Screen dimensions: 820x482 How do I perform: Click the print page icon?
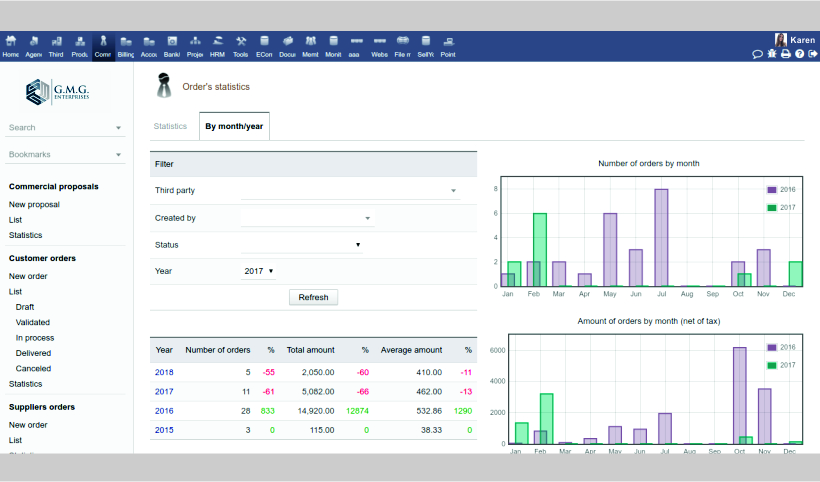coord(786,54)
